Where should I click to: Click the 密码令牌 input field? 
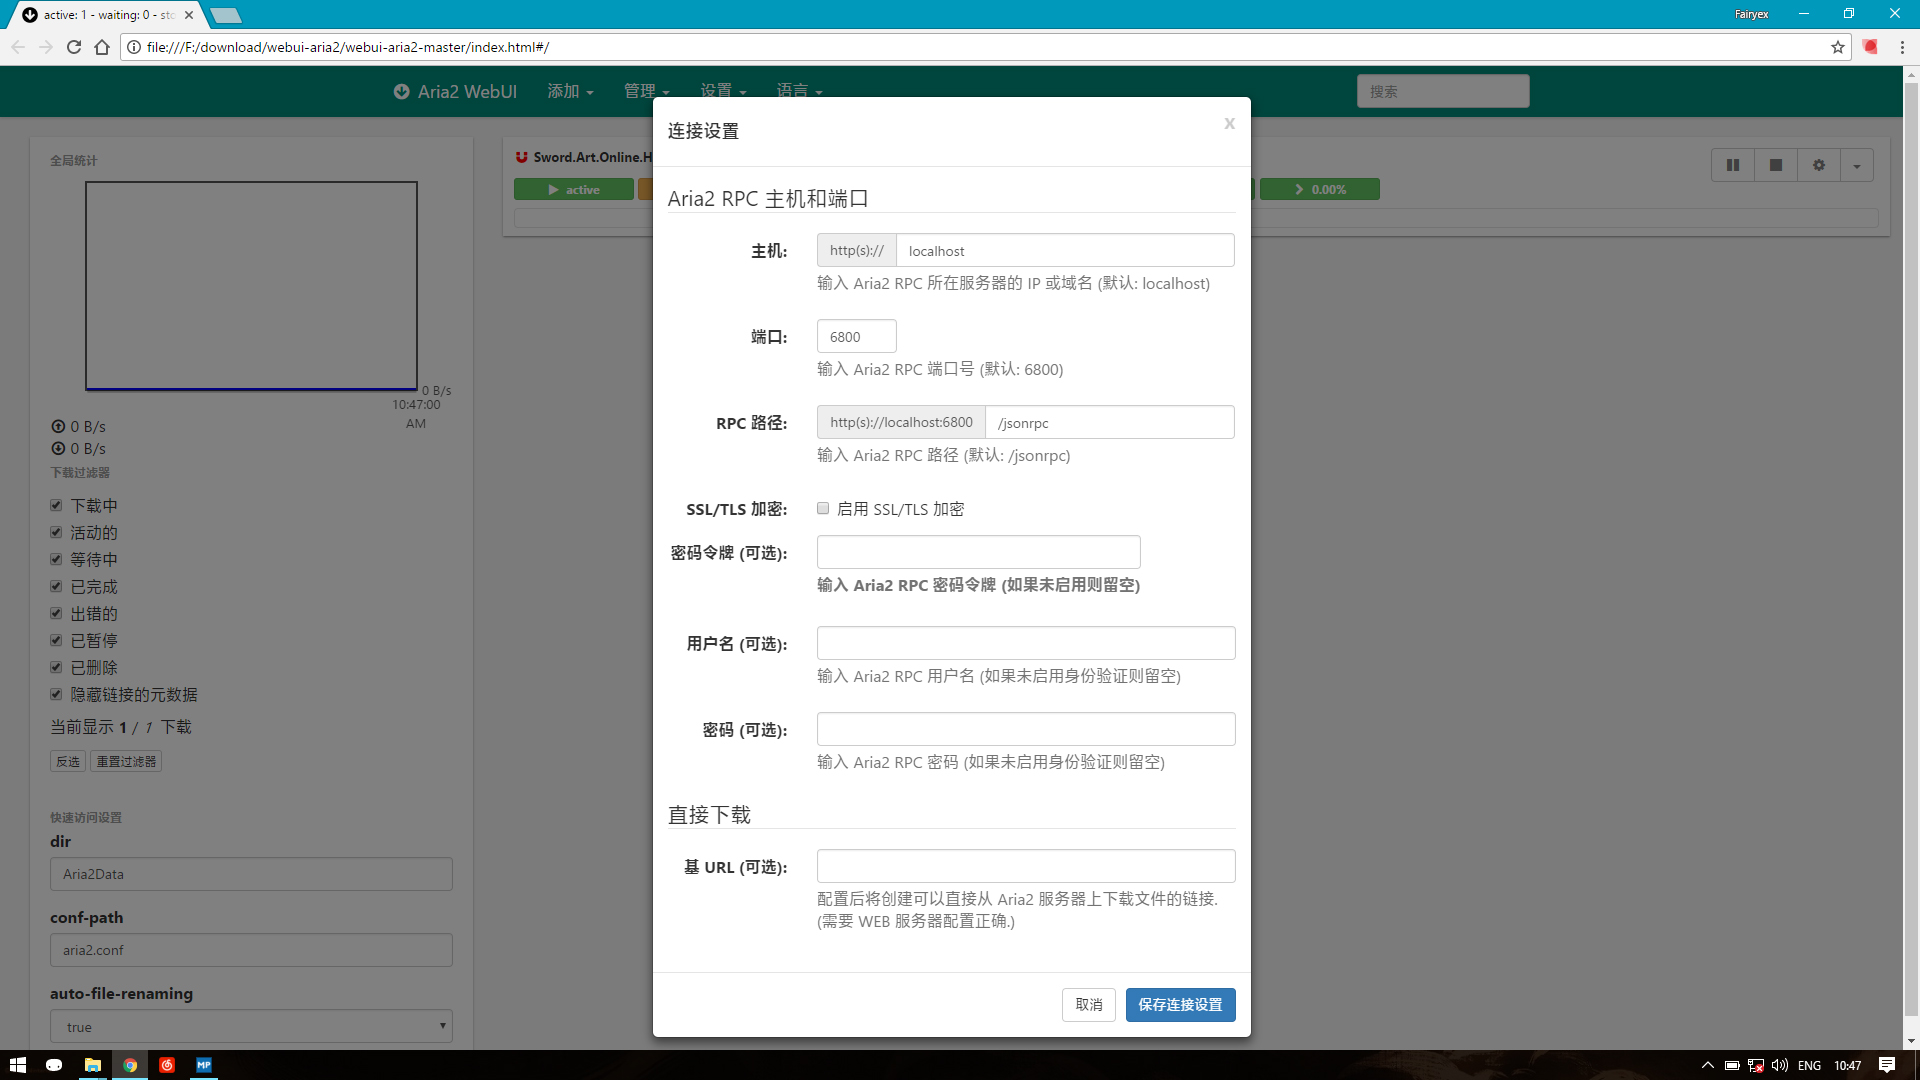[x=978, y=552]
